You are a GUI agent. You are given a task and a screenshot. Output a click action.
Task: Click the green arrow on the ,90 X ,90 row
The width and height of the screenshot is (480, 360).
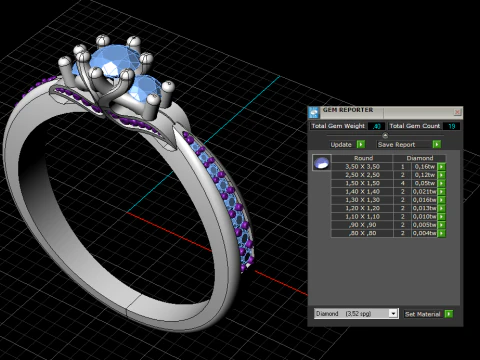441,225
